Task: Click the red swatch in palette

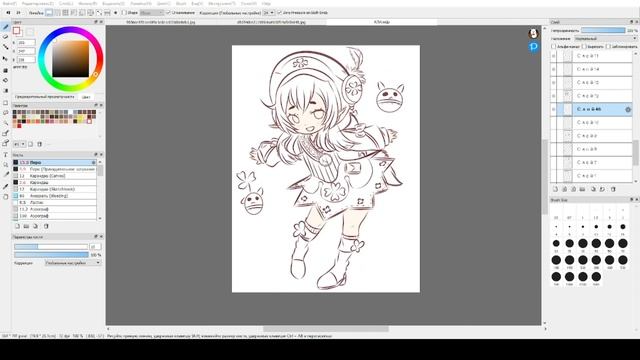Action: pos(19,126)
